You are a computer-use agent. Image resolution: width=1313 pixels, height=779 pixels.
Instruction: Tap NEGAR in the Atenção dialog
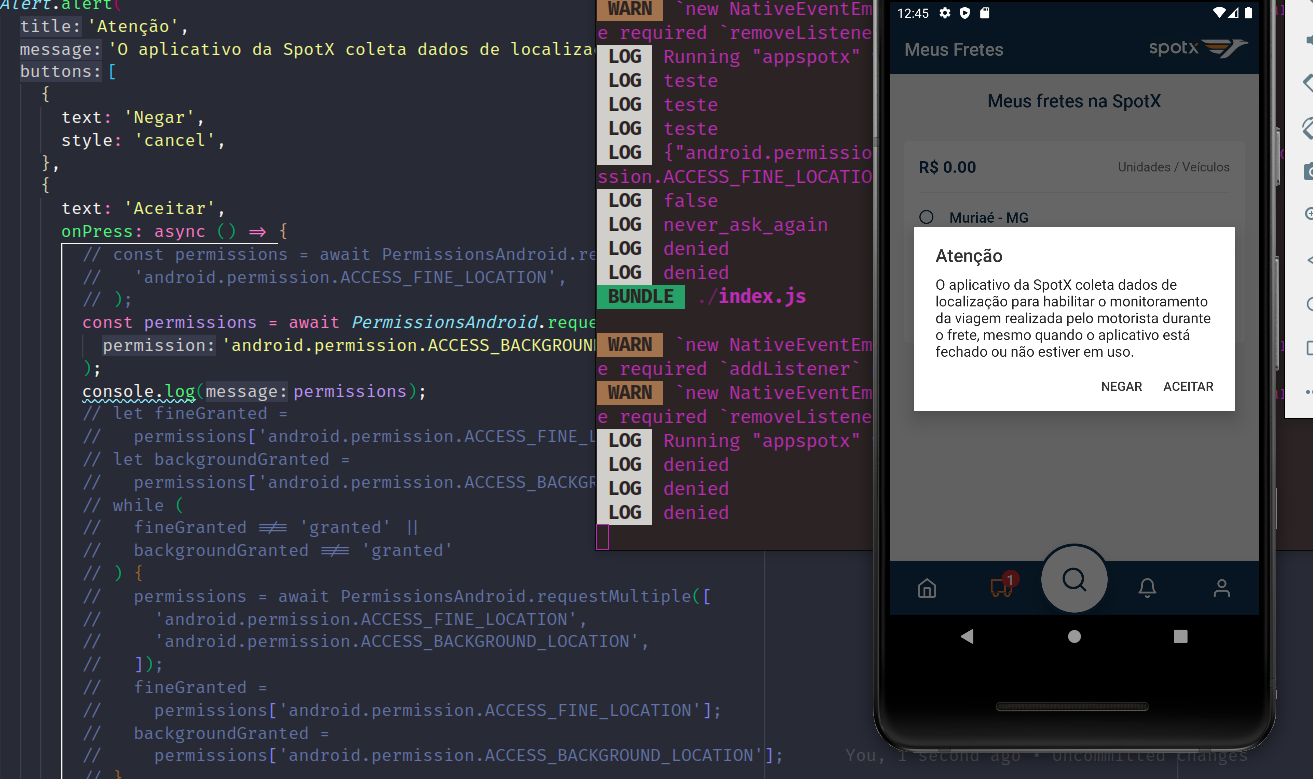pyautogui.click(x=1121, y=387)
